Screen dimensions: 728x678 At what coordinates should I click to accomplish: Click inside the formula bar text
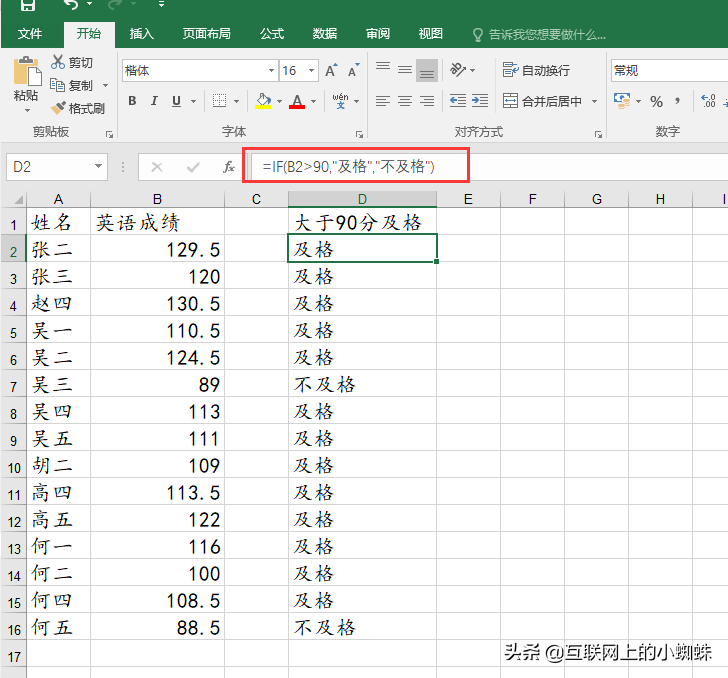pos(348,166)
